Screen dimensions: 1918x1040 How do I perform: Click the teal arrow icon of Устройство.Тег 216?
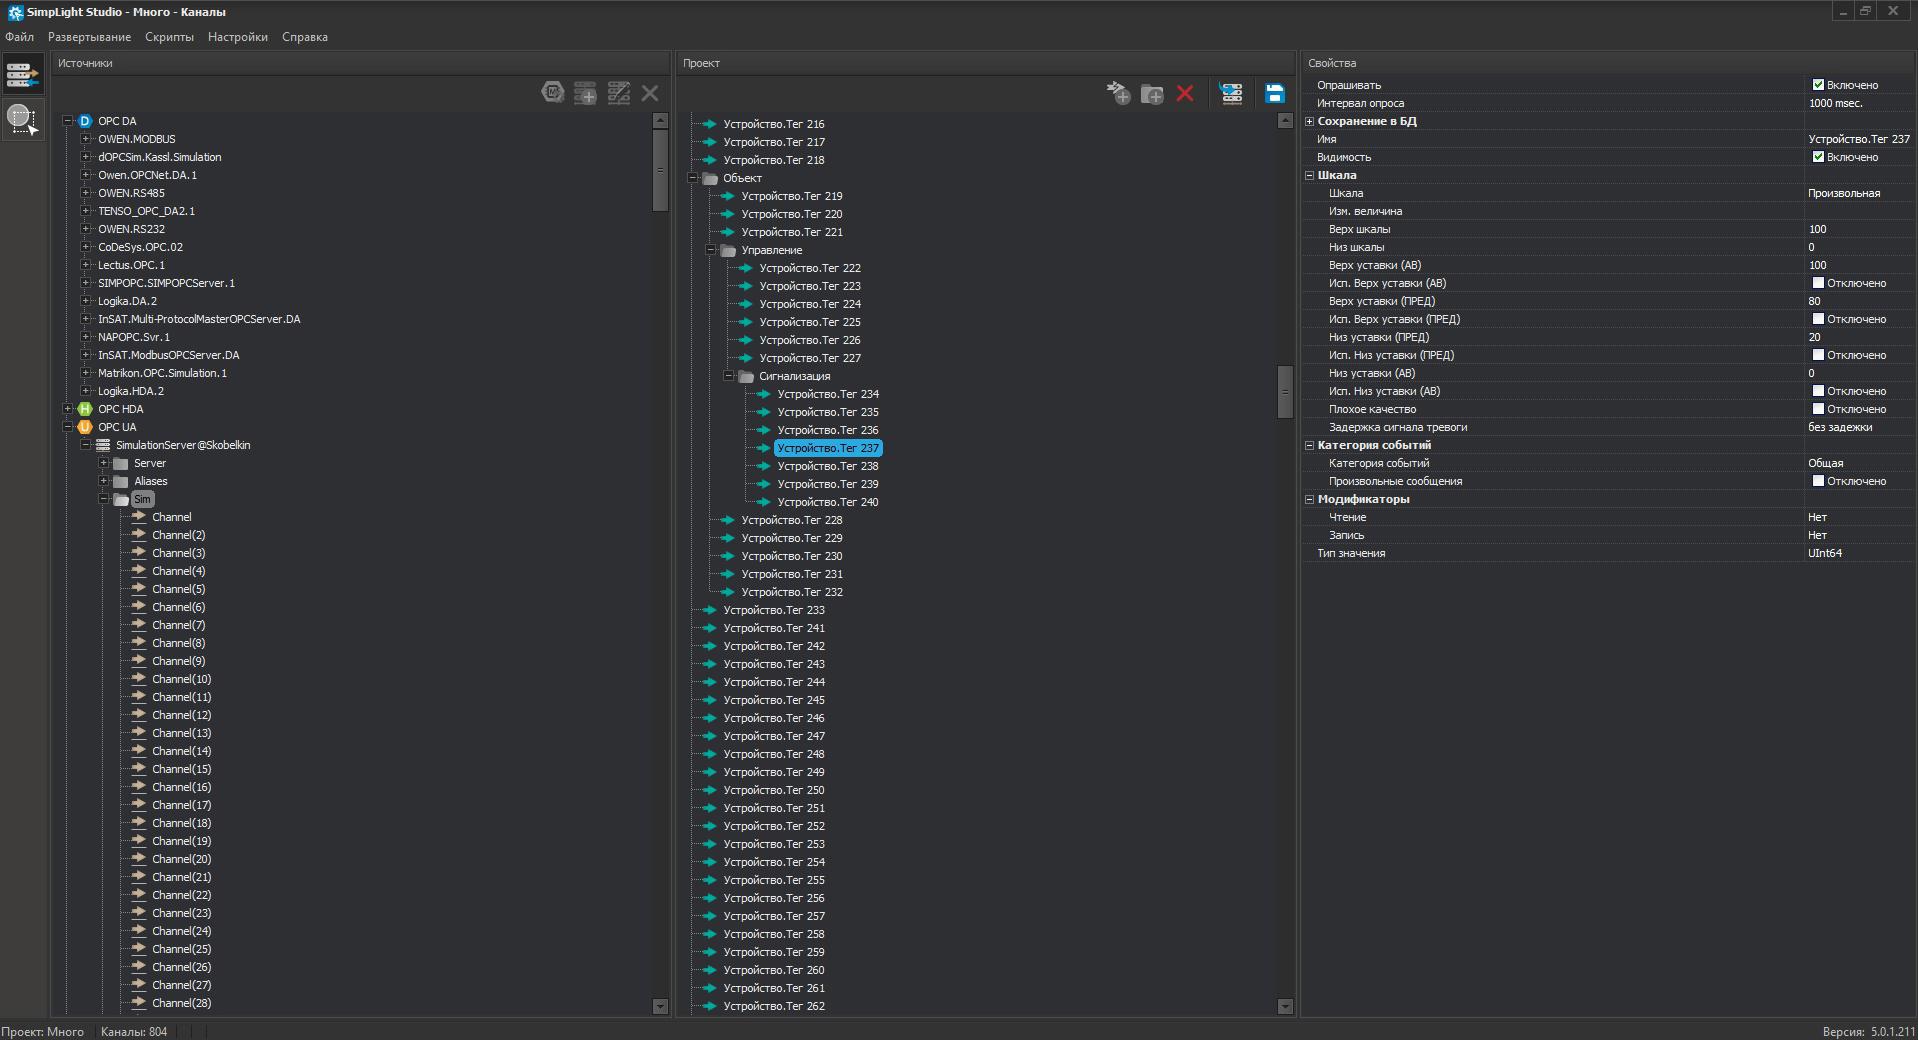[x=709, y=124]
